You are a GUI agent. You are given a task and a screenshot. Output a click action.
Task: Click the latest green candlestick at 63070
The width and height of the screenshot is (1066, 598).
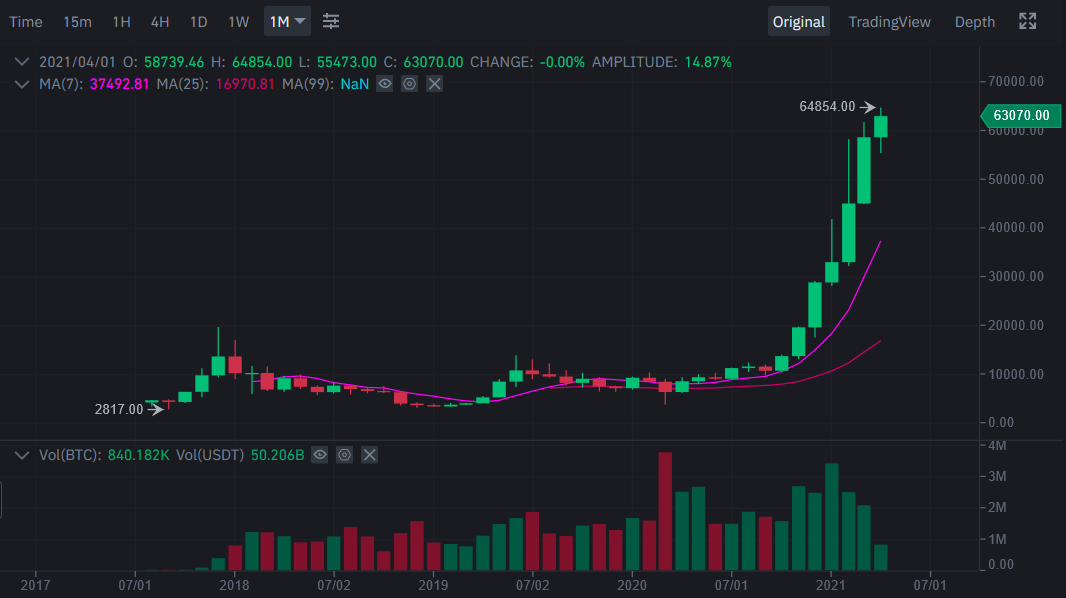coord(880,126)
